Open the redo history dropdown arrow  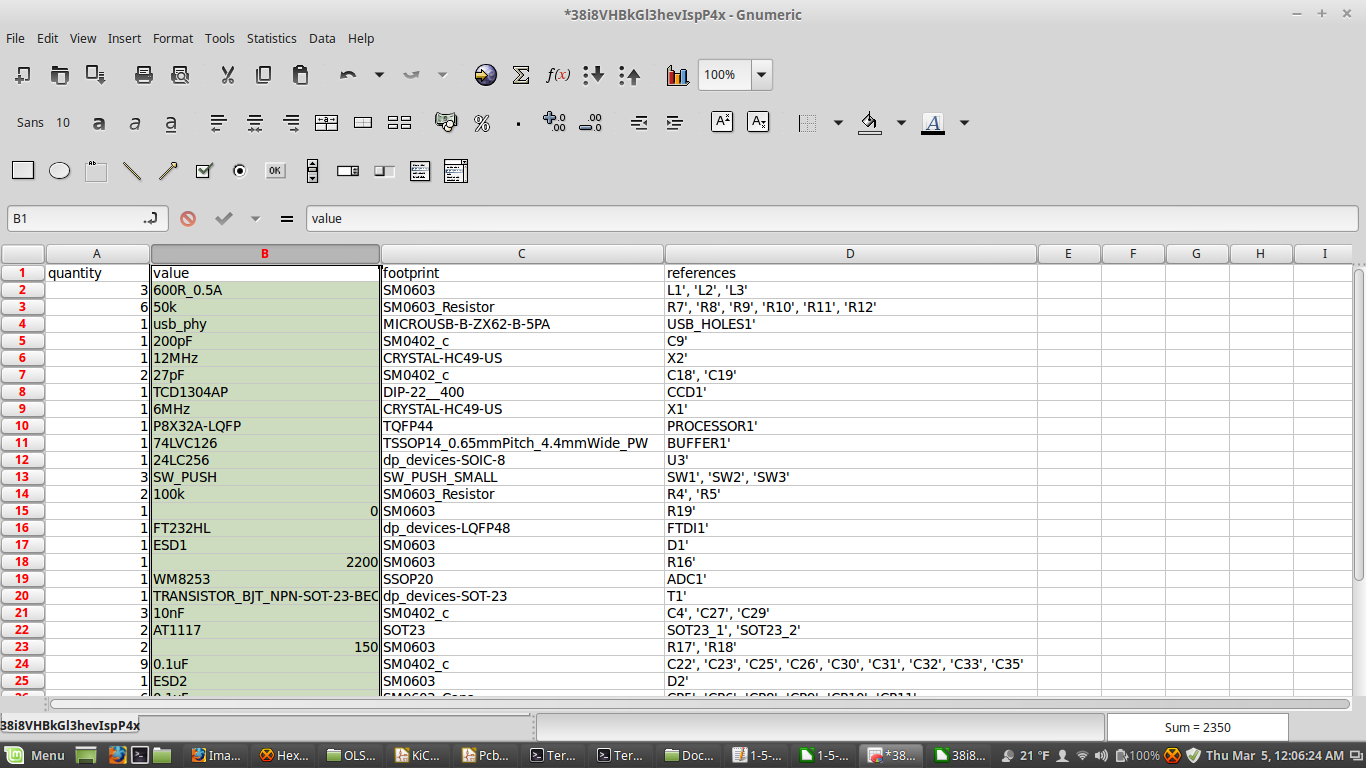(x=443, y=75)
